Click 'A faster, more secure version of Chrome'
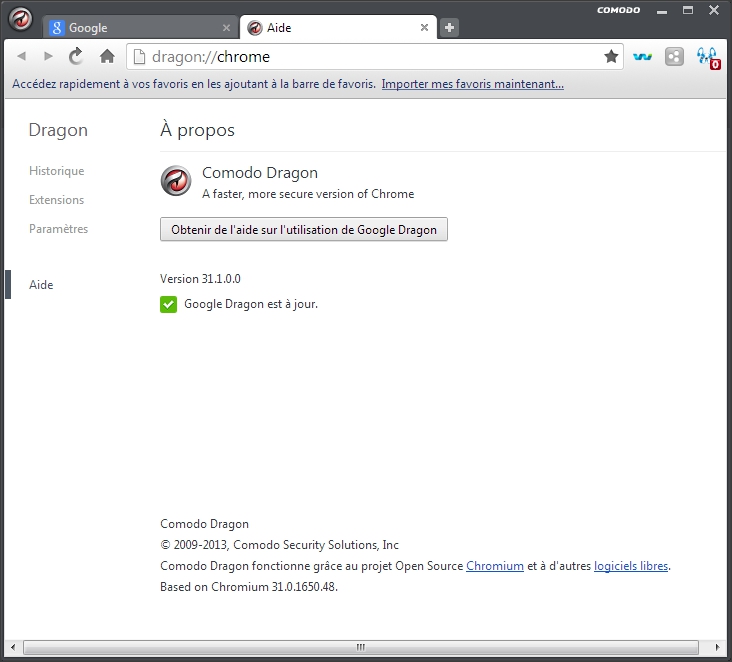 [308, 194]
